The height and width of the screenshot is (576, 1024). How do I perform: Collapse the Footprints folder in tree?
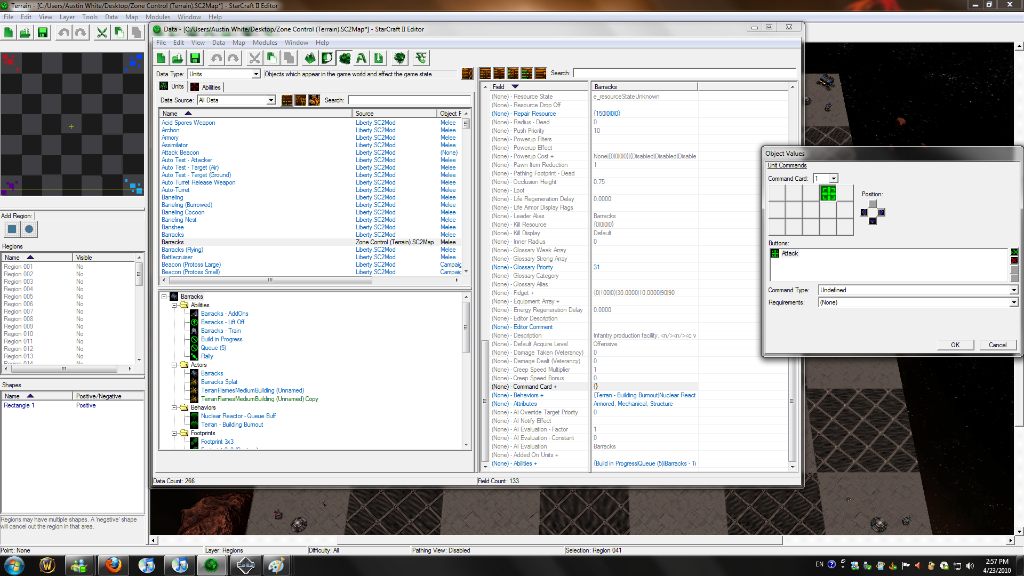[174, 433]
